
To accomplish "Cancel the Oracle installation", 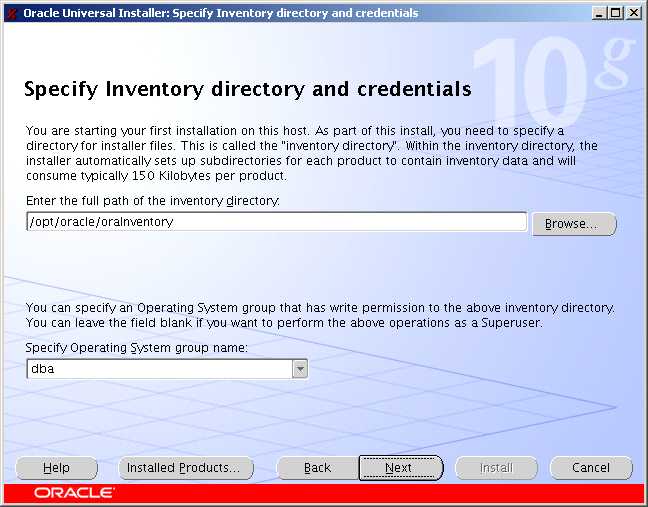I will click(591, 468).
